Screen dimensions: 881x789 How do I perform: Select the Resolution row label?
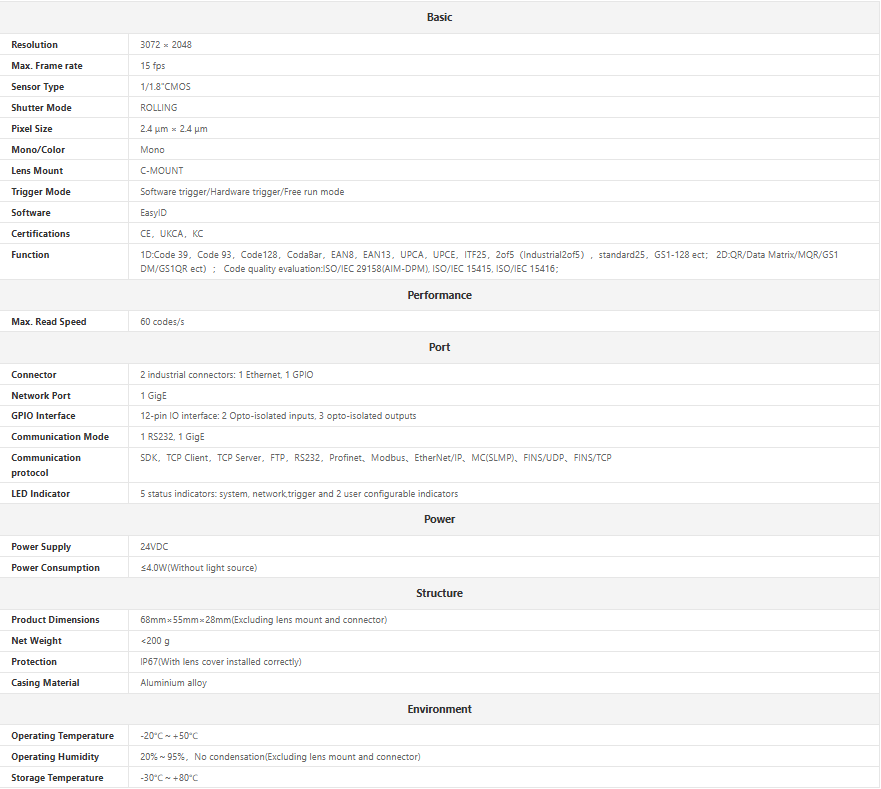click(x=35, y=45)
